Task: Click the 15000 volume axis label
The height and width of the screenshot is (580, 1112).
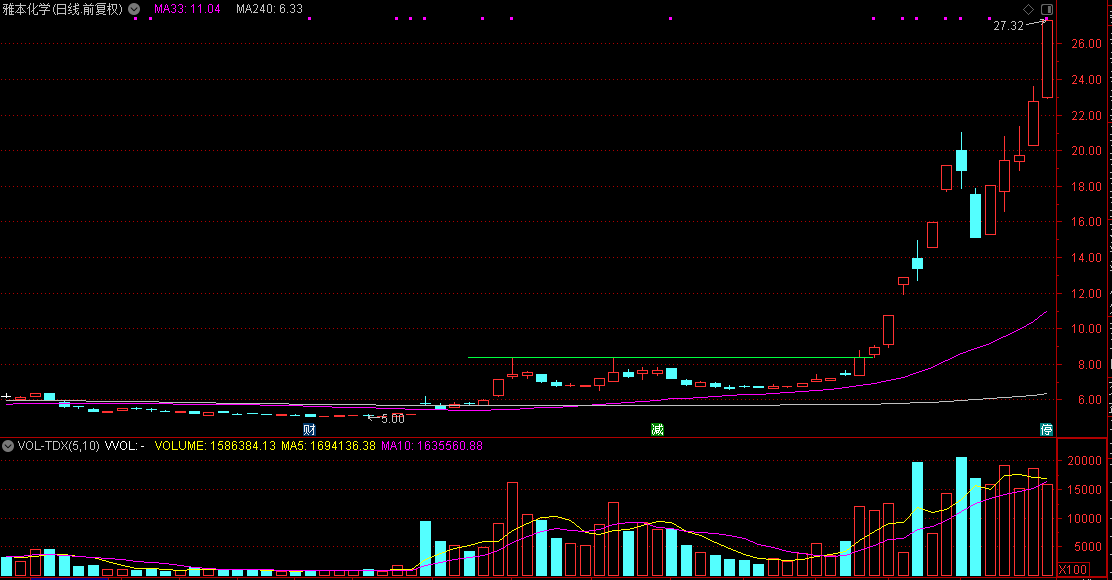Action: tap(1085, 490)
